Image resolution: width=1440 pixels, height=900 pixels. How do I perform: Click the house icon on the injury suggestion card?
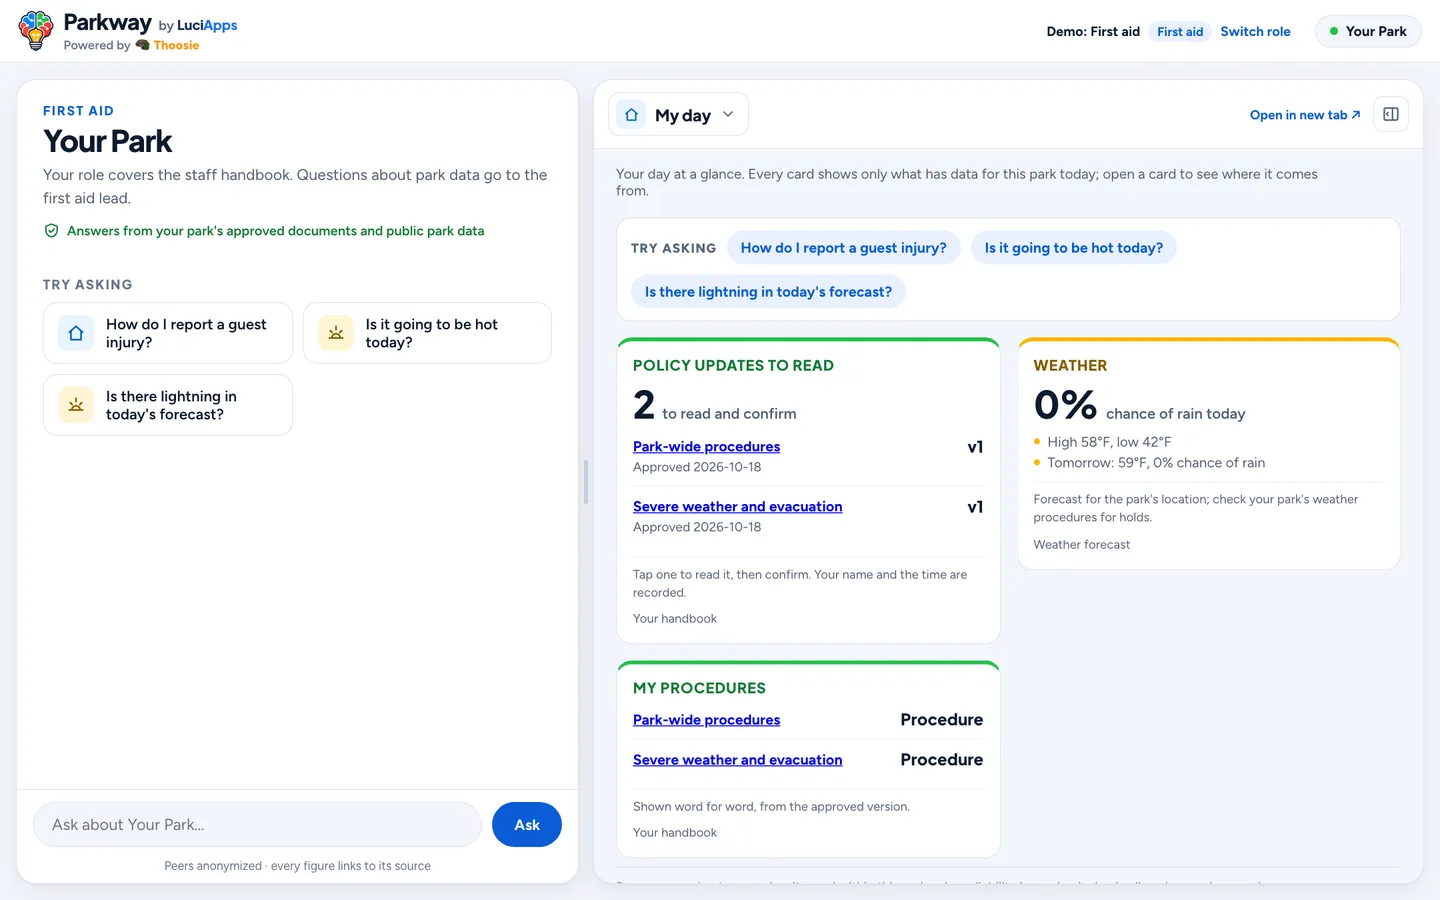(76, 333)
